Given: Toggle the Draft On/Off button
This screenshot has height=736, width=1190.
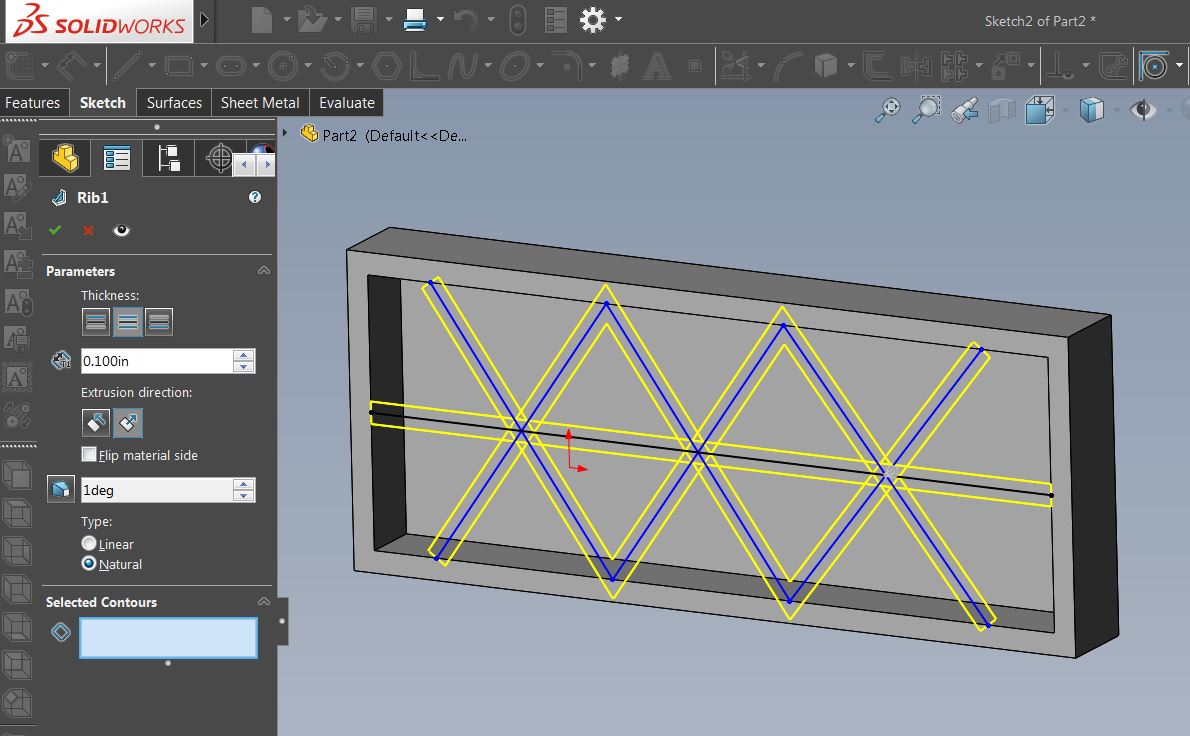Looking at the screenshot, I should [x=61, y=490].
